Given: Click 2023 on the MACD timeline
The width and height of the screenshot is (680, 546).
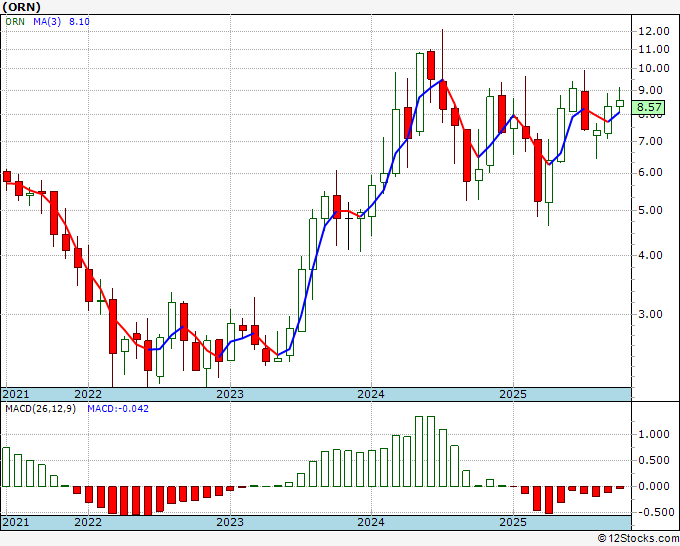Looking at the screenshot, I should [230, 522].
